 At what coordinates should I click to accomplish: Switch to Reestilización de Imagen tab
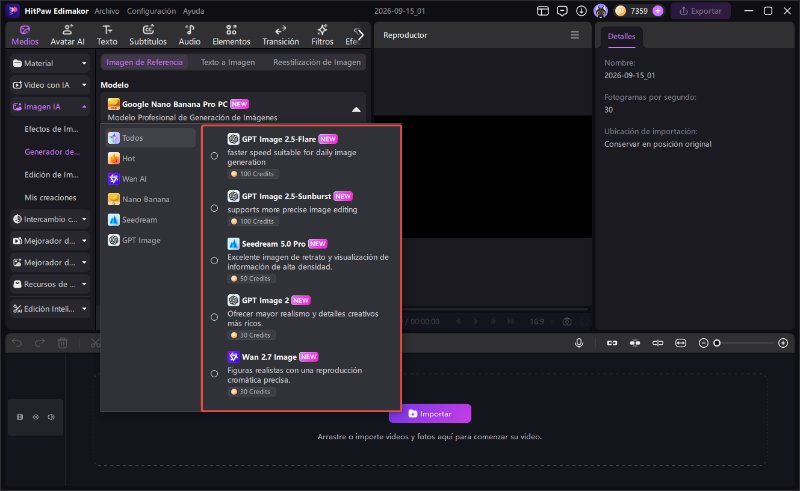point(317,62)
